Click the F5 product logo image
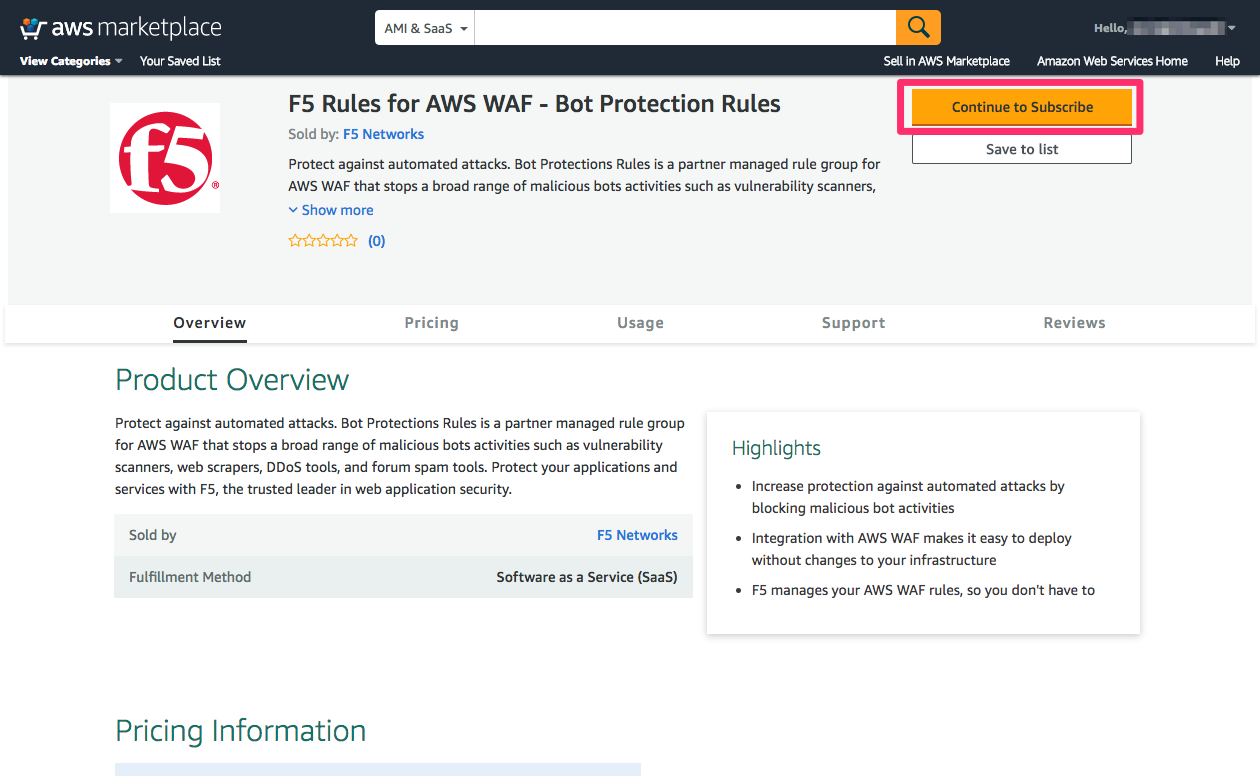 click(165, 157)
